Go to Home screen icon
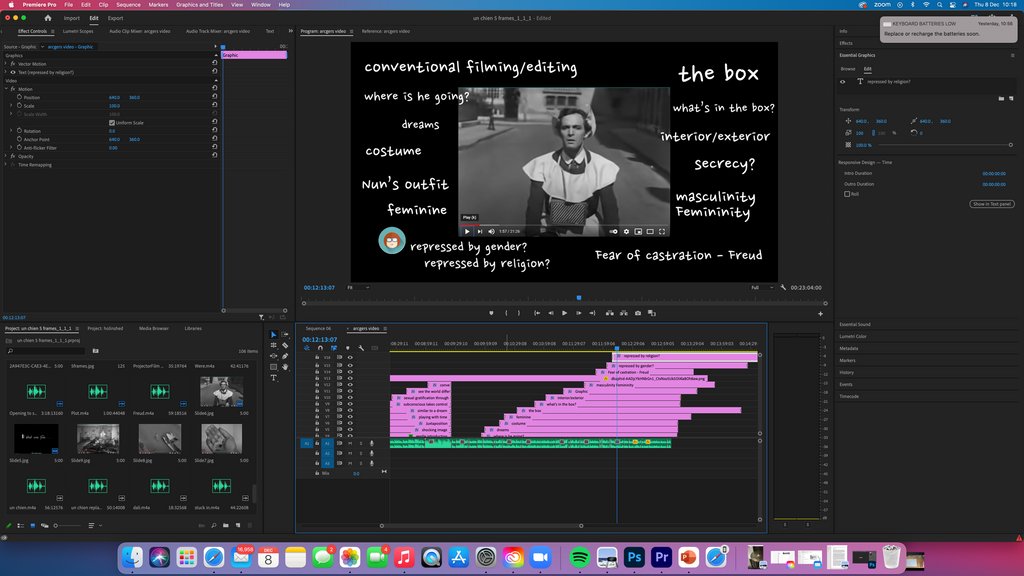This screenshot has height=576, width=1024. pos(48,18)
